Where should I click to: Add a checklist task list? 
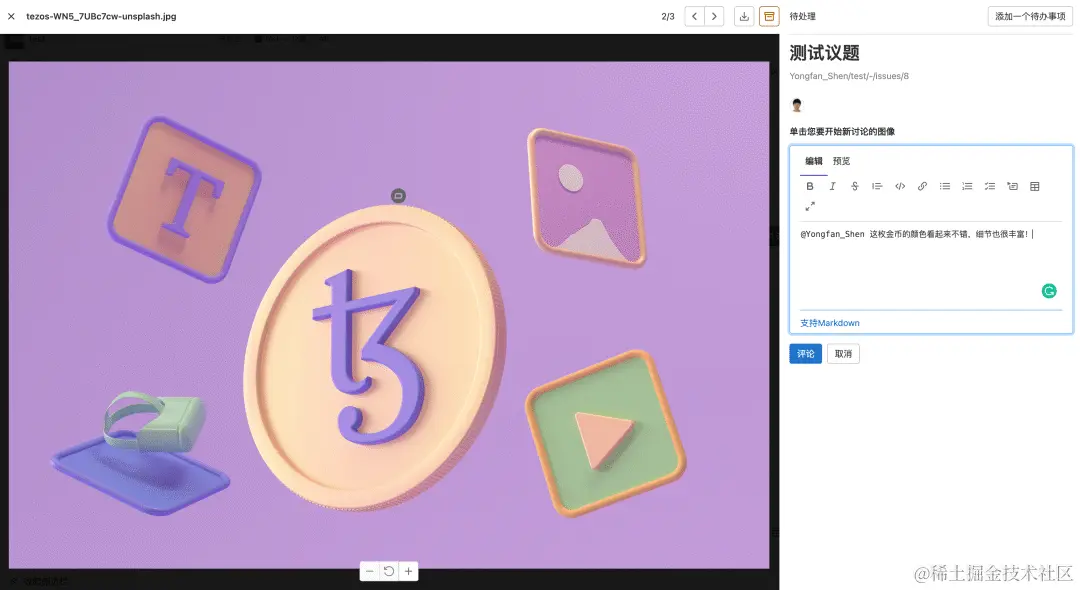pos(990,187)
